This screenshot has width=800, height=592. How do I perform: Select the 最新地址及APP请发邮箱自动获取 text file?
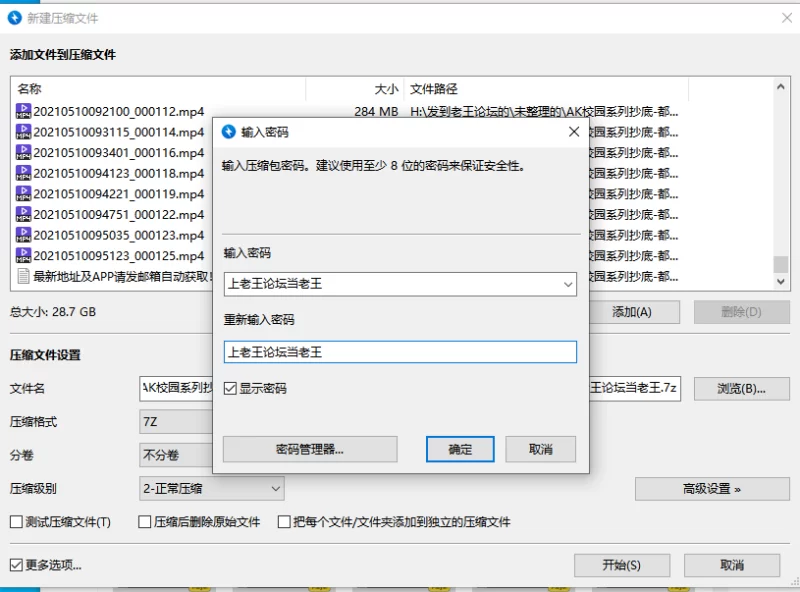(122, 277)
